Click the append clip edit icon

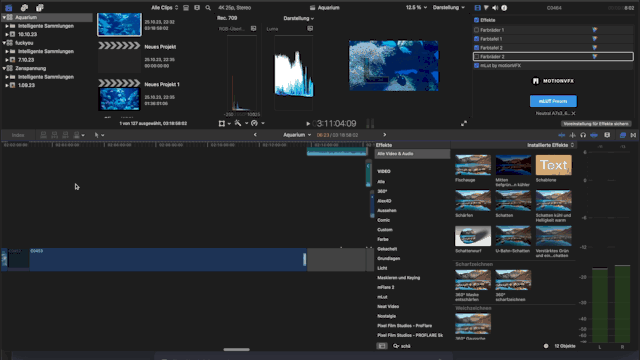click(65, 135)
